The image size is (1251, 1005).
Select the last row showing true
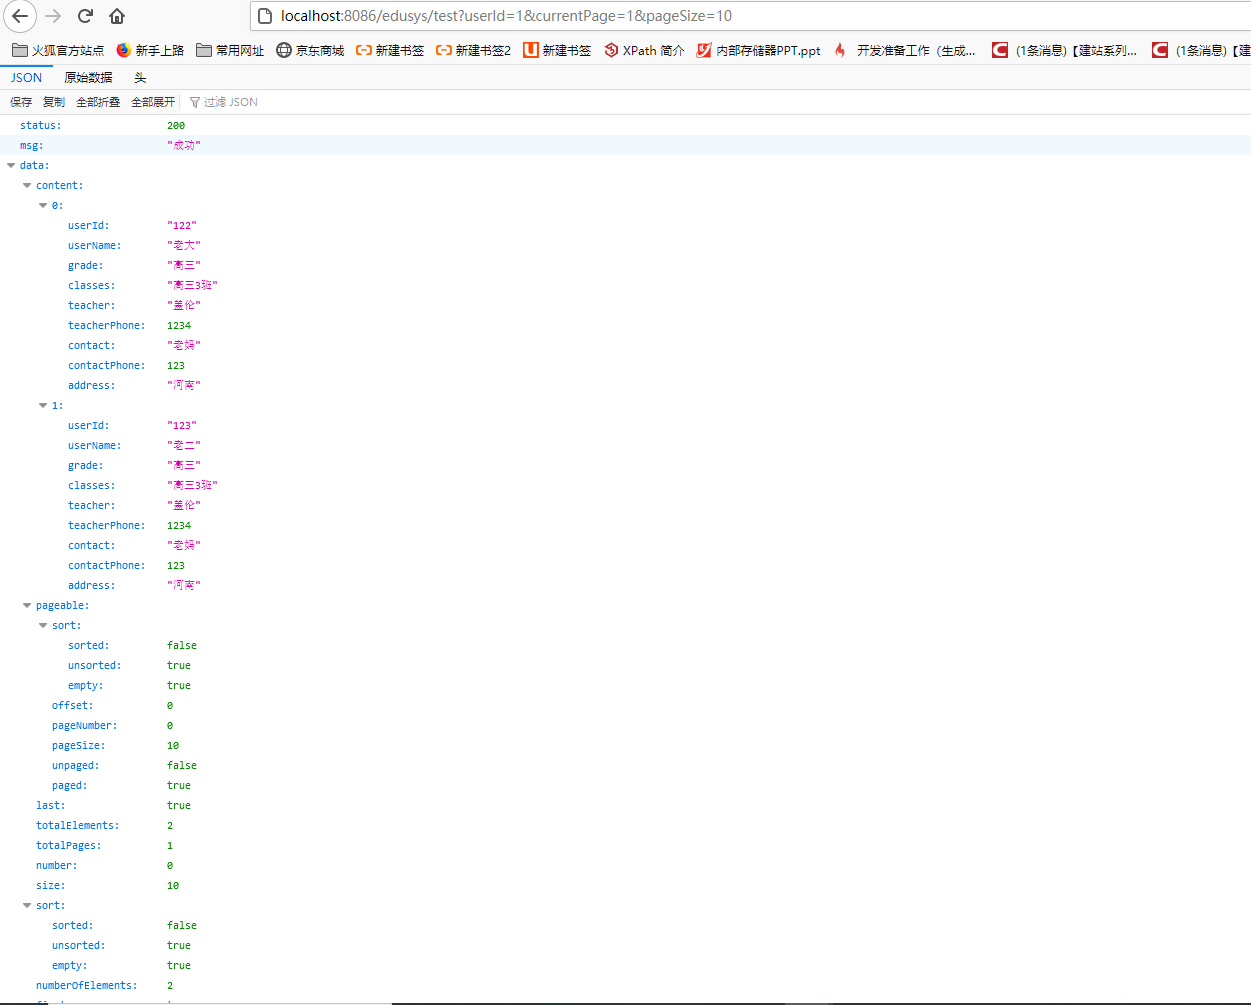[625, 805]
